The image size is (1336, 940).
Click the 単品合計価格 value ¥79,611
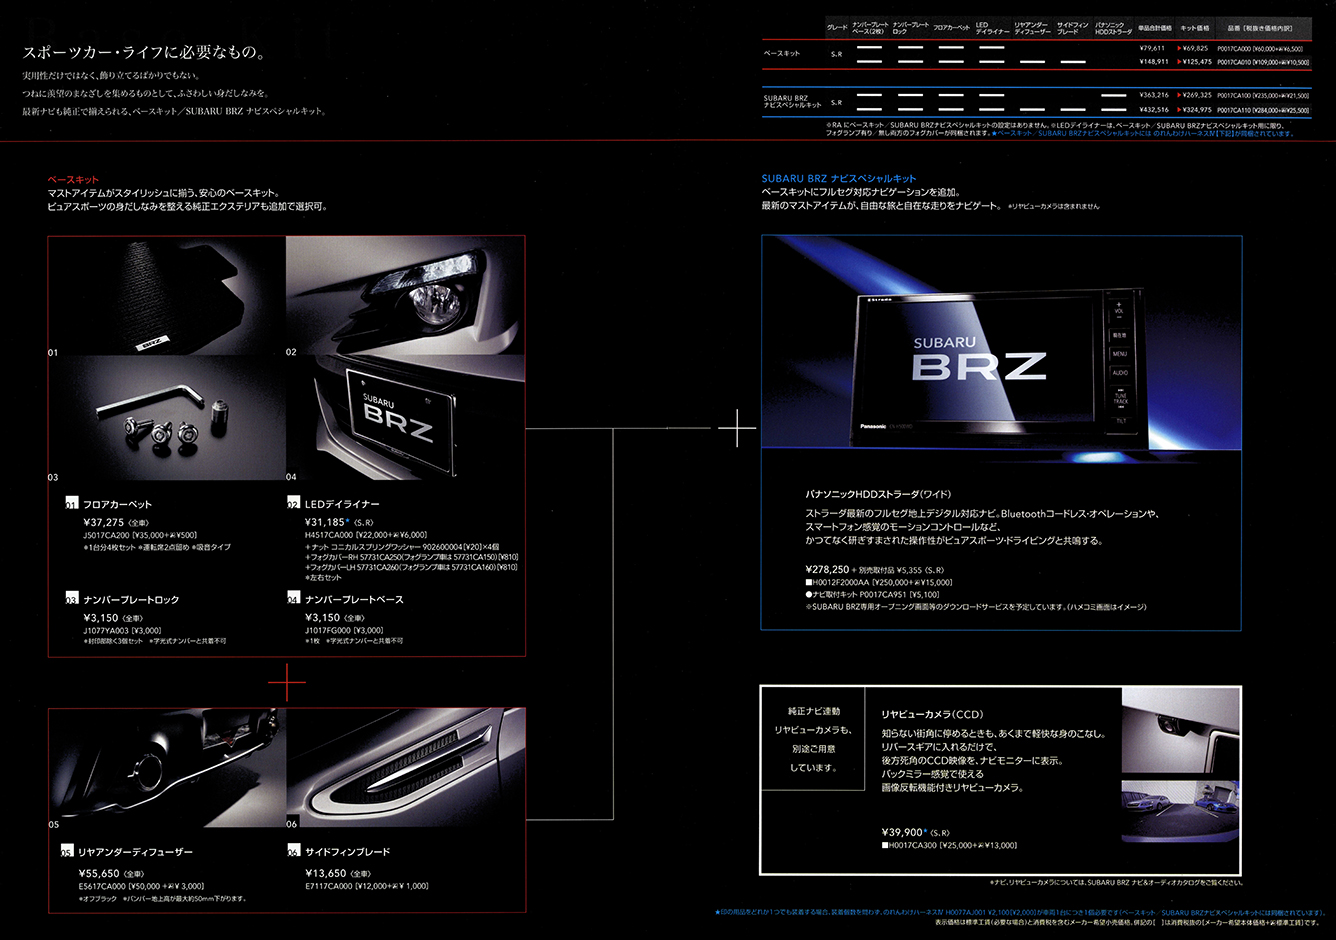tap(1152, 48)
